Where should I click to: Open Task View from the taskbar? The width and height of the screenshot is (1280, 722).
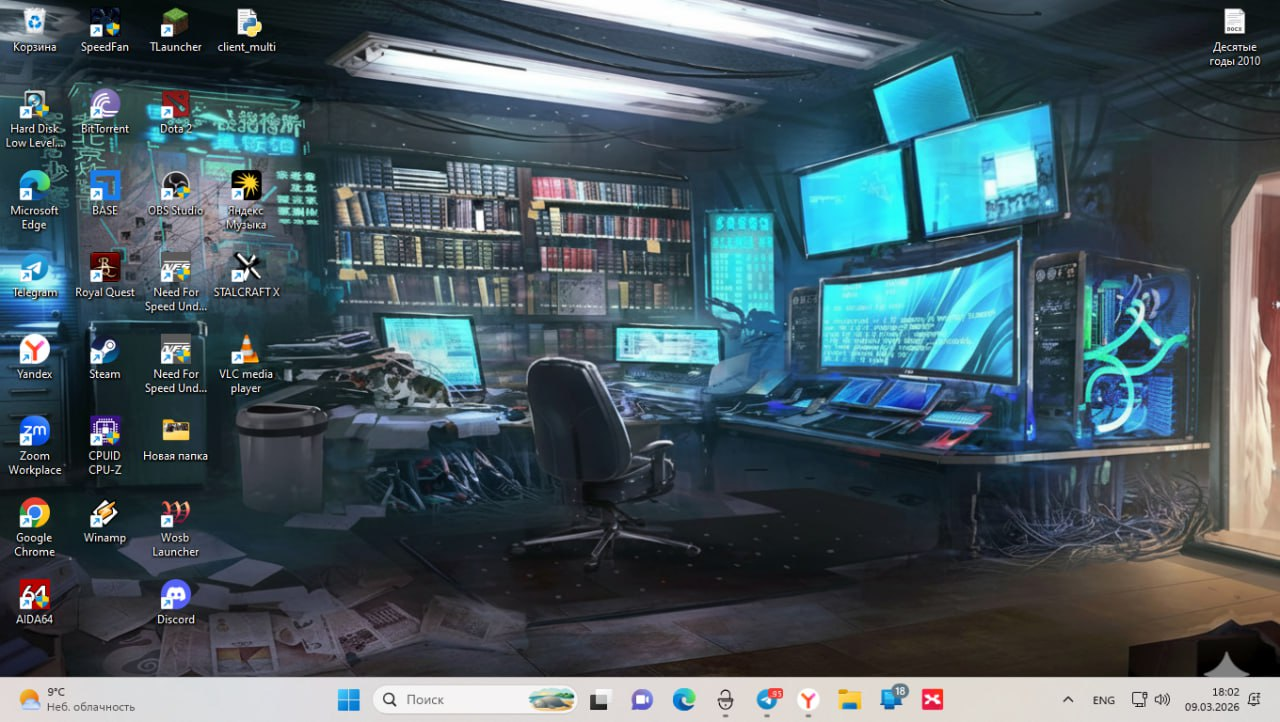600,700
